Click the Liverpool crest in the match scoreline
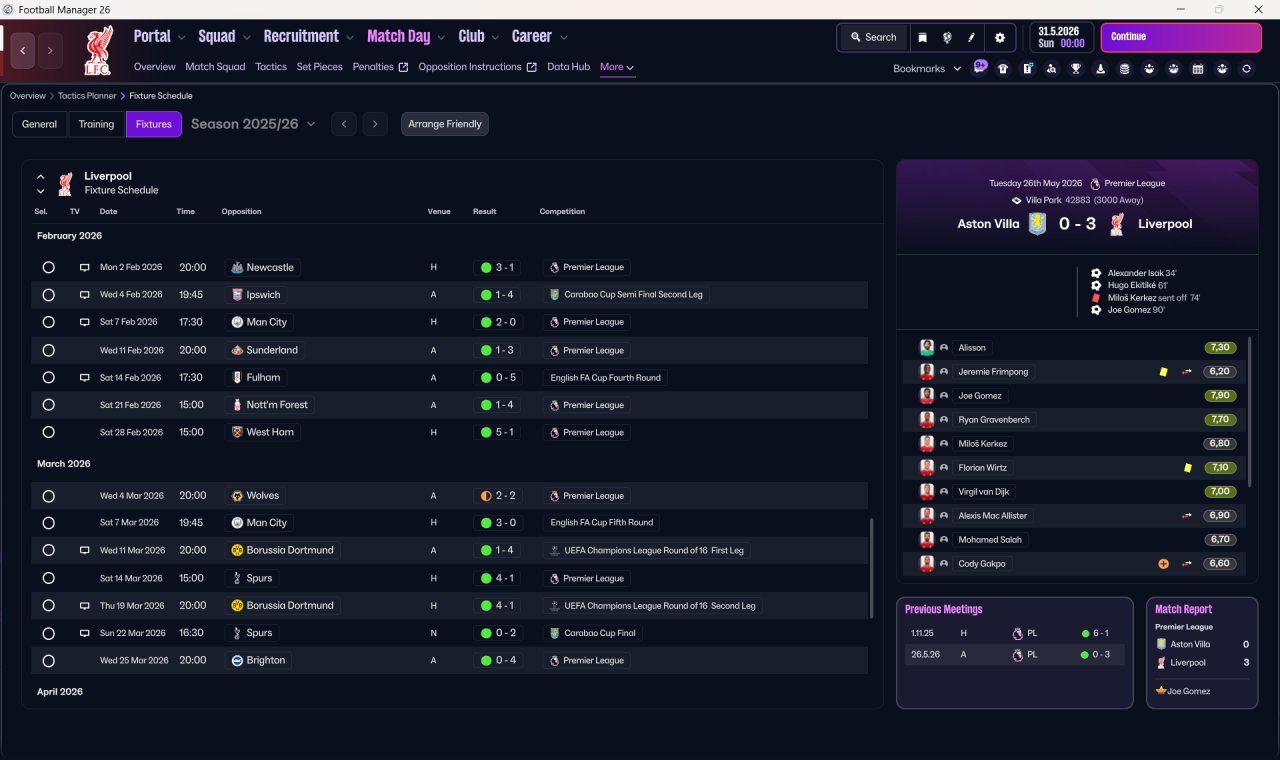The height and width of the screenshot is (760, 1280). click(1117, 224)
